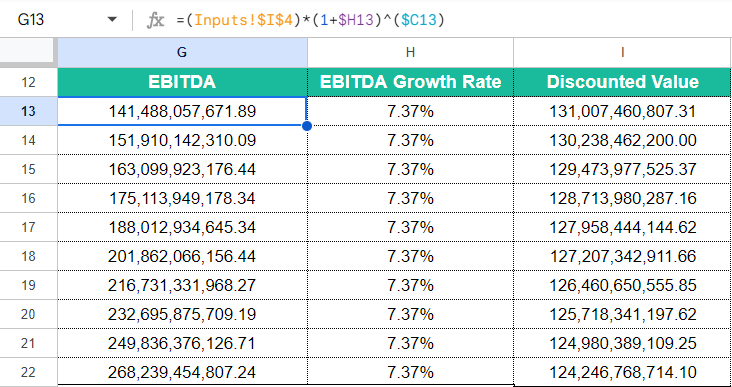Select cell with 131,007,460,807.31
The image size is (732, 387).
click(x=622, y=111)
